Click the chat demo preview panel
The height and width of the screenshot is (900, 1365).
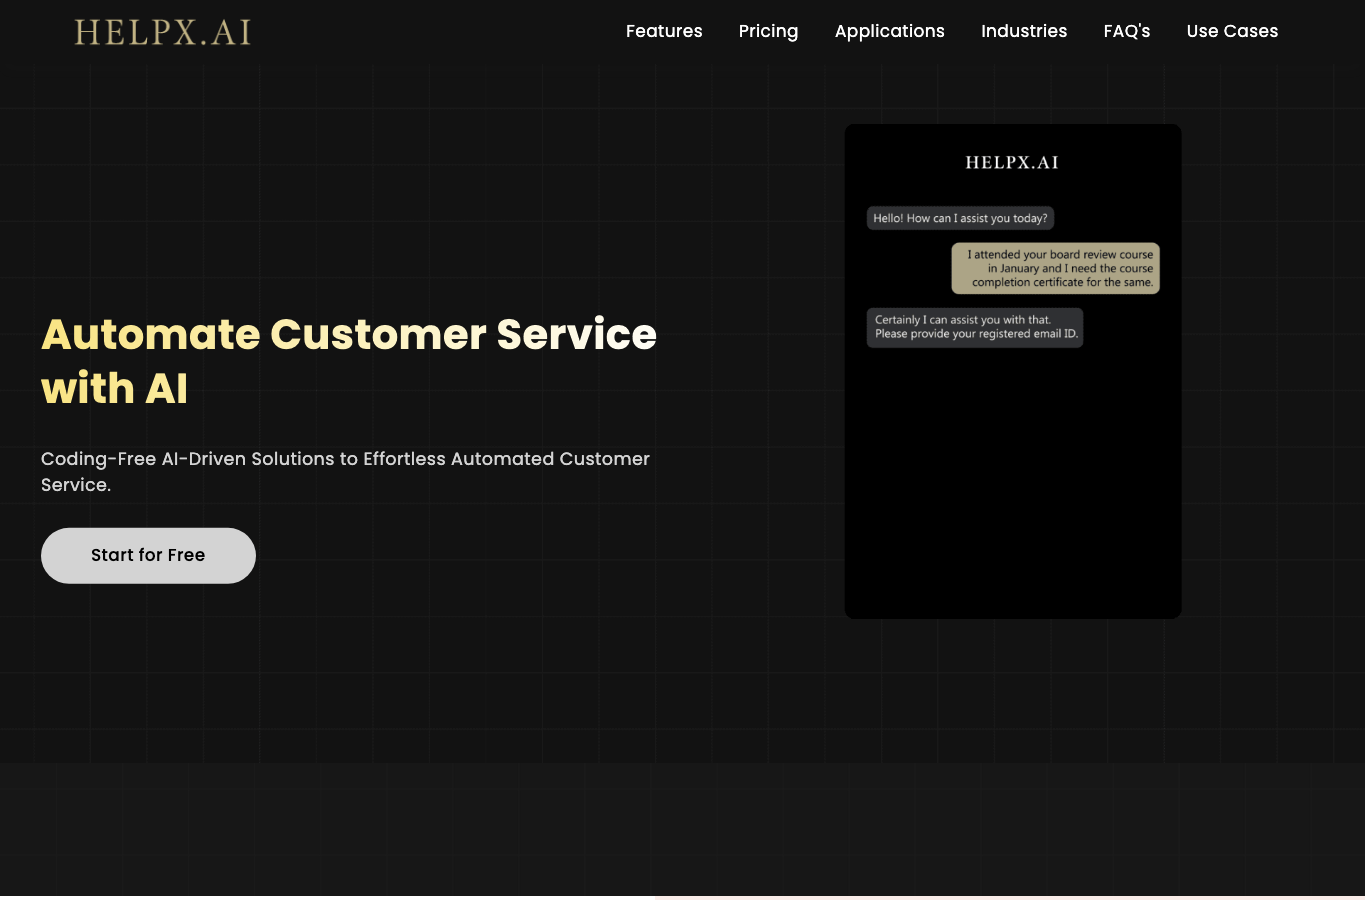(1013, 371)
